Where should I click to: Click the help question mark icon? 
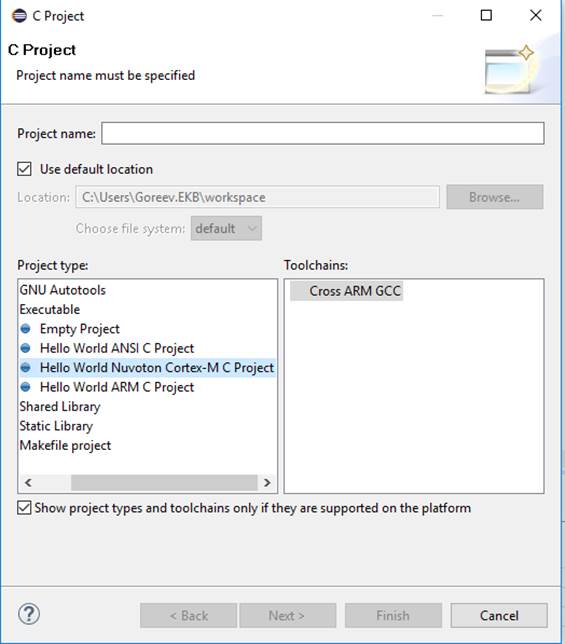[x=29, y=614]
